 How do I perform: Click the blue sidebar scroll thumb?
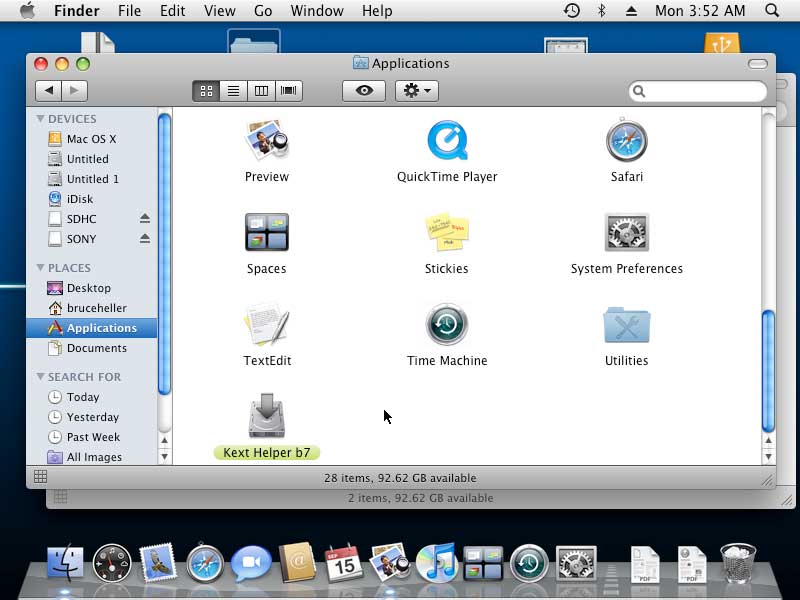click(164, 254)
